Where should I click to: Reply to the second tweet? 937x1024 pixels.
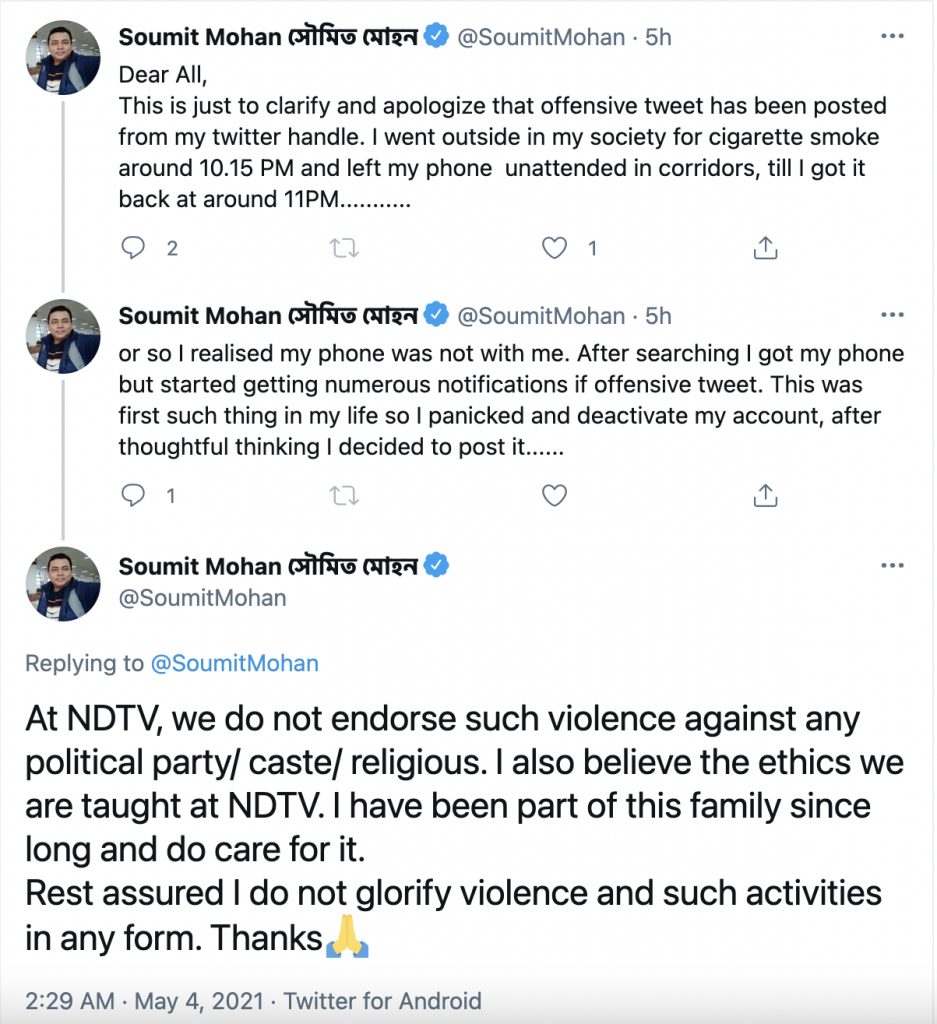click(133, 496)
